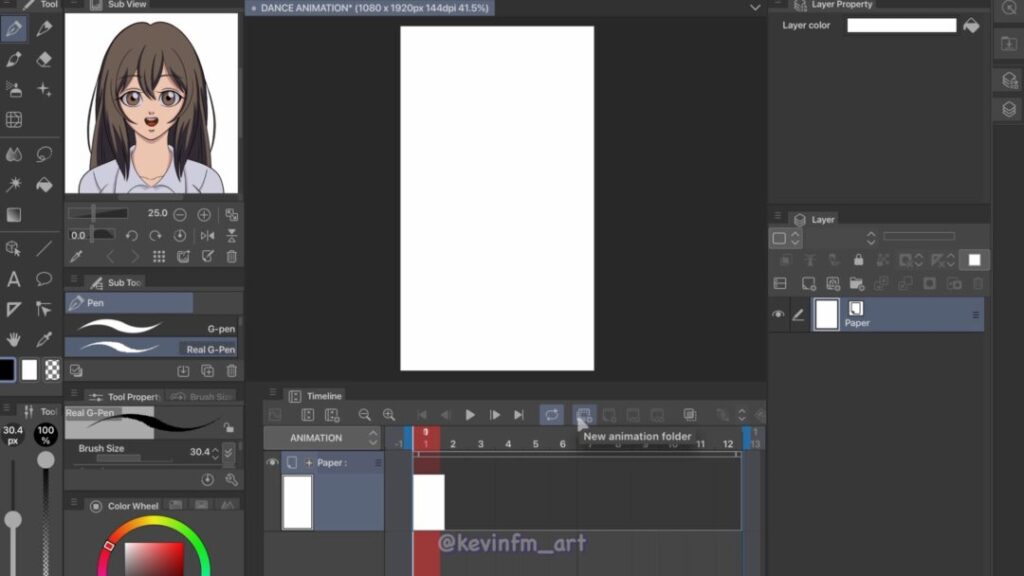Toggle visibility of Paper track in Timeline

tap(272, 462)
